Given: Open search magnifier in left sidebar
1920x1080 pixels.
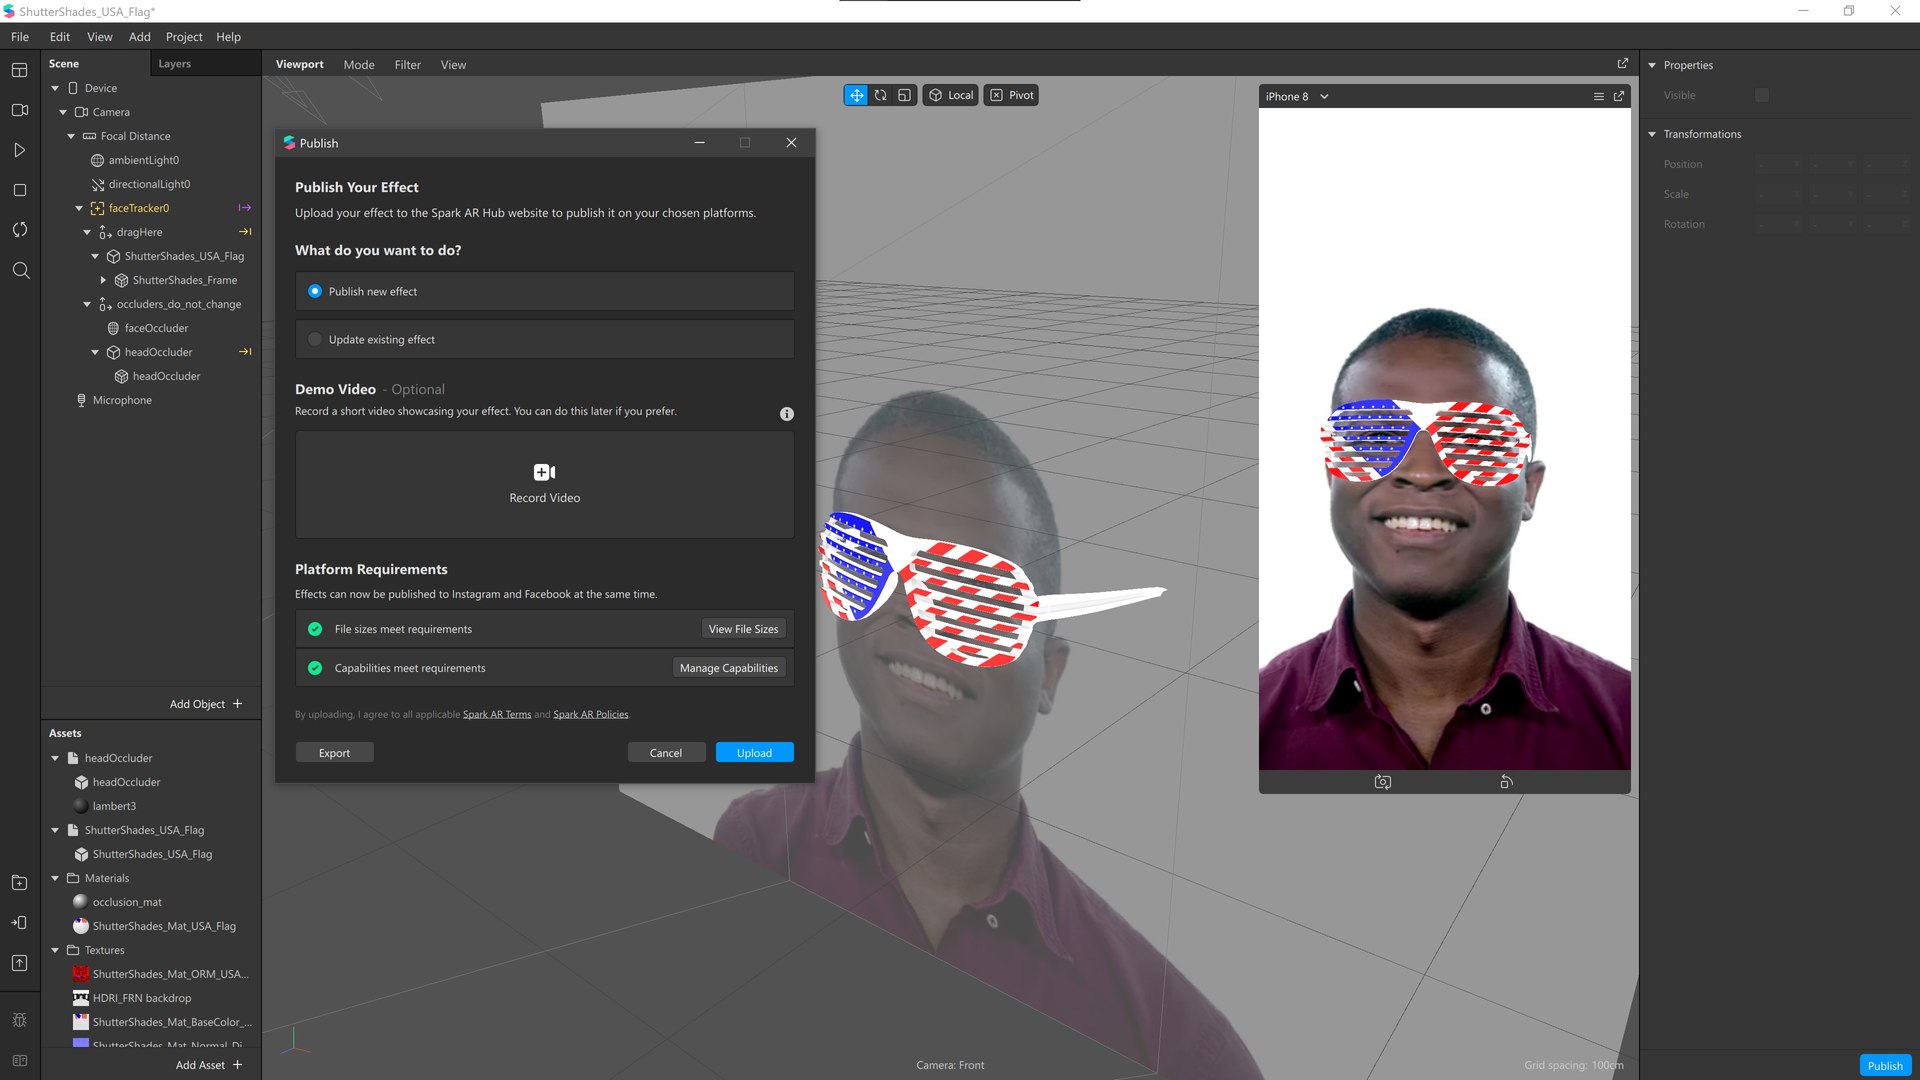Looking at the screenshot, I should tap(20, 270).
